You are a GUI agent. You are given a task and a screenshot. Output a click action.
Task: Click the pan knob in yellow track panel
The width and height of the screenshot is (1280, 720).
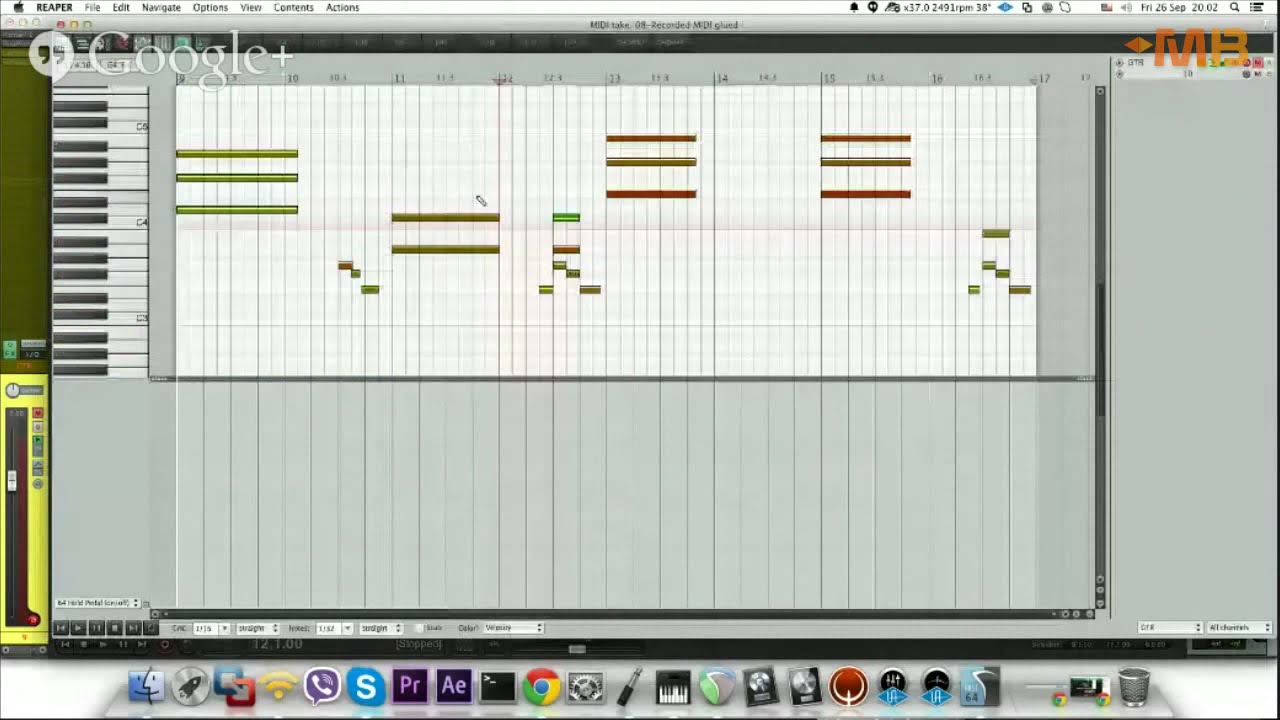12,390
